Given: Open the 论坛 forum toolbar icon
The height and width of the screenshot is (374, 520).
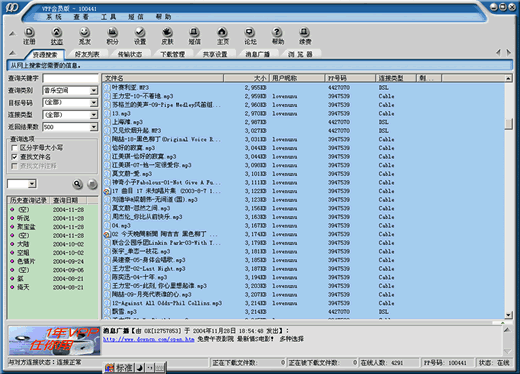Looking at the screenshot, I should 250,36.
